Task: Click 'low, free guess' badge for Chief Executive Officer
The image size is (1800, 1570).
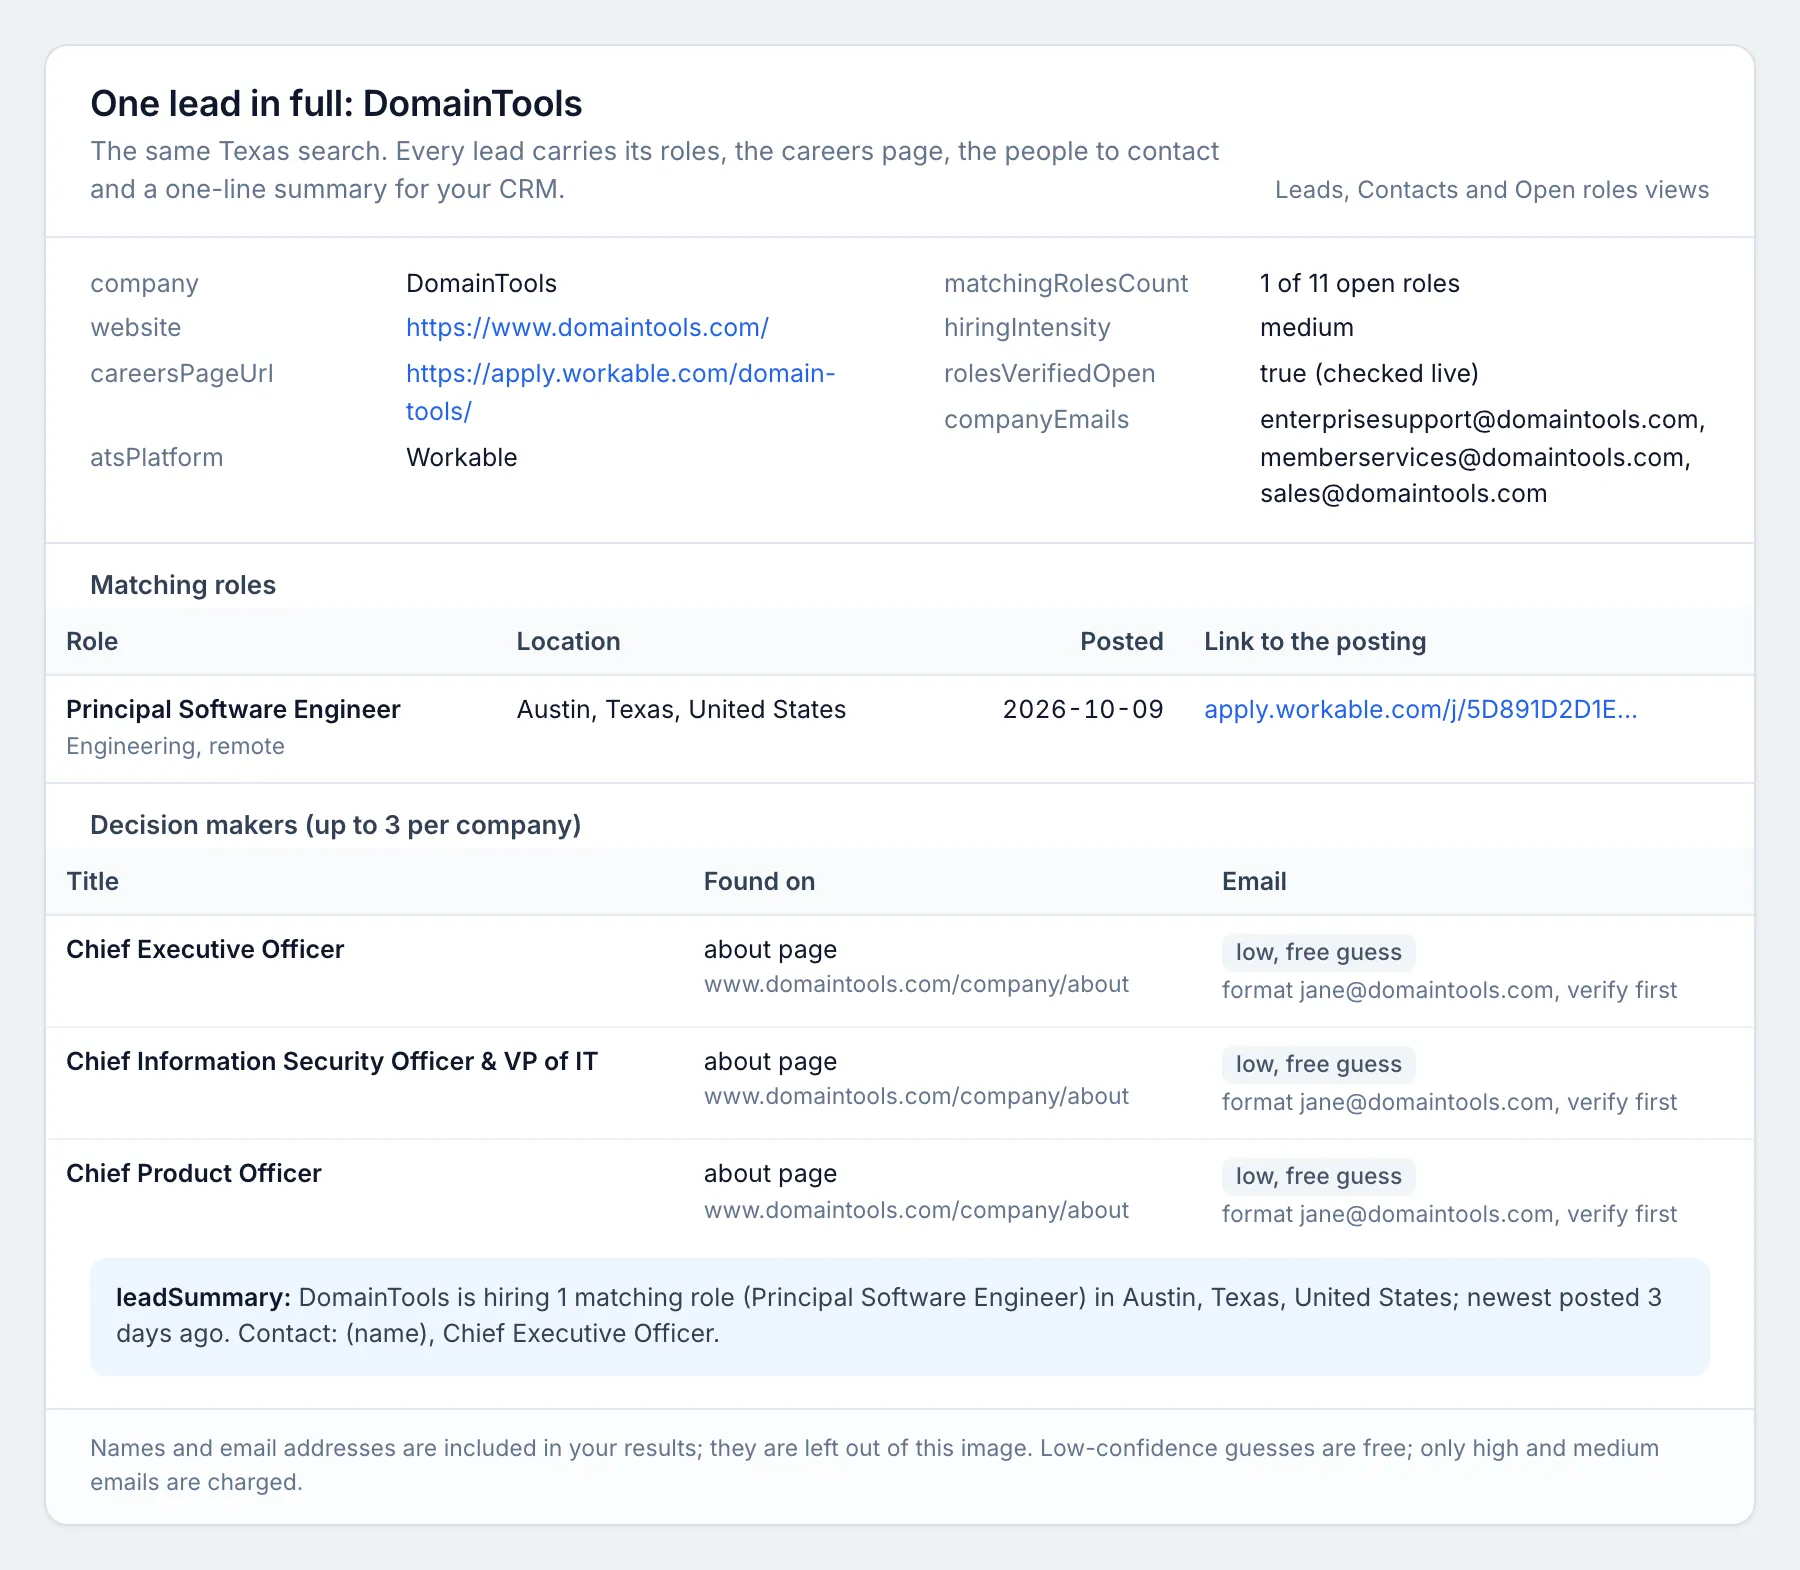Action: (x=1318, y=953)
